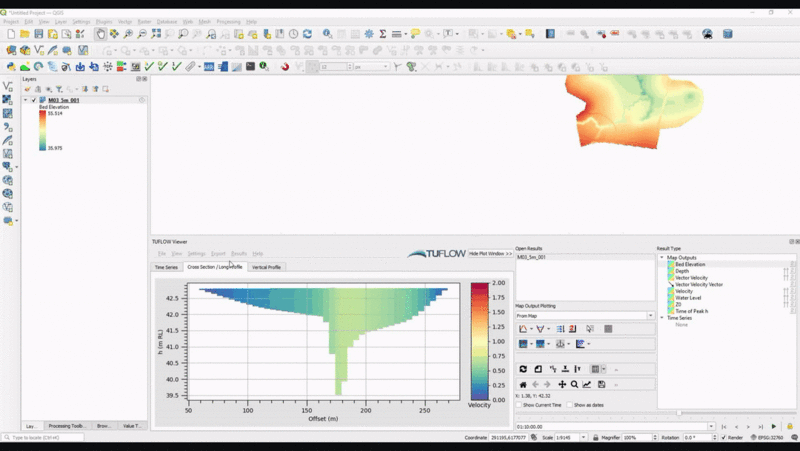800x451 pixels.
Task: Click the save plot figure disk icon
Action: point(601,384)
